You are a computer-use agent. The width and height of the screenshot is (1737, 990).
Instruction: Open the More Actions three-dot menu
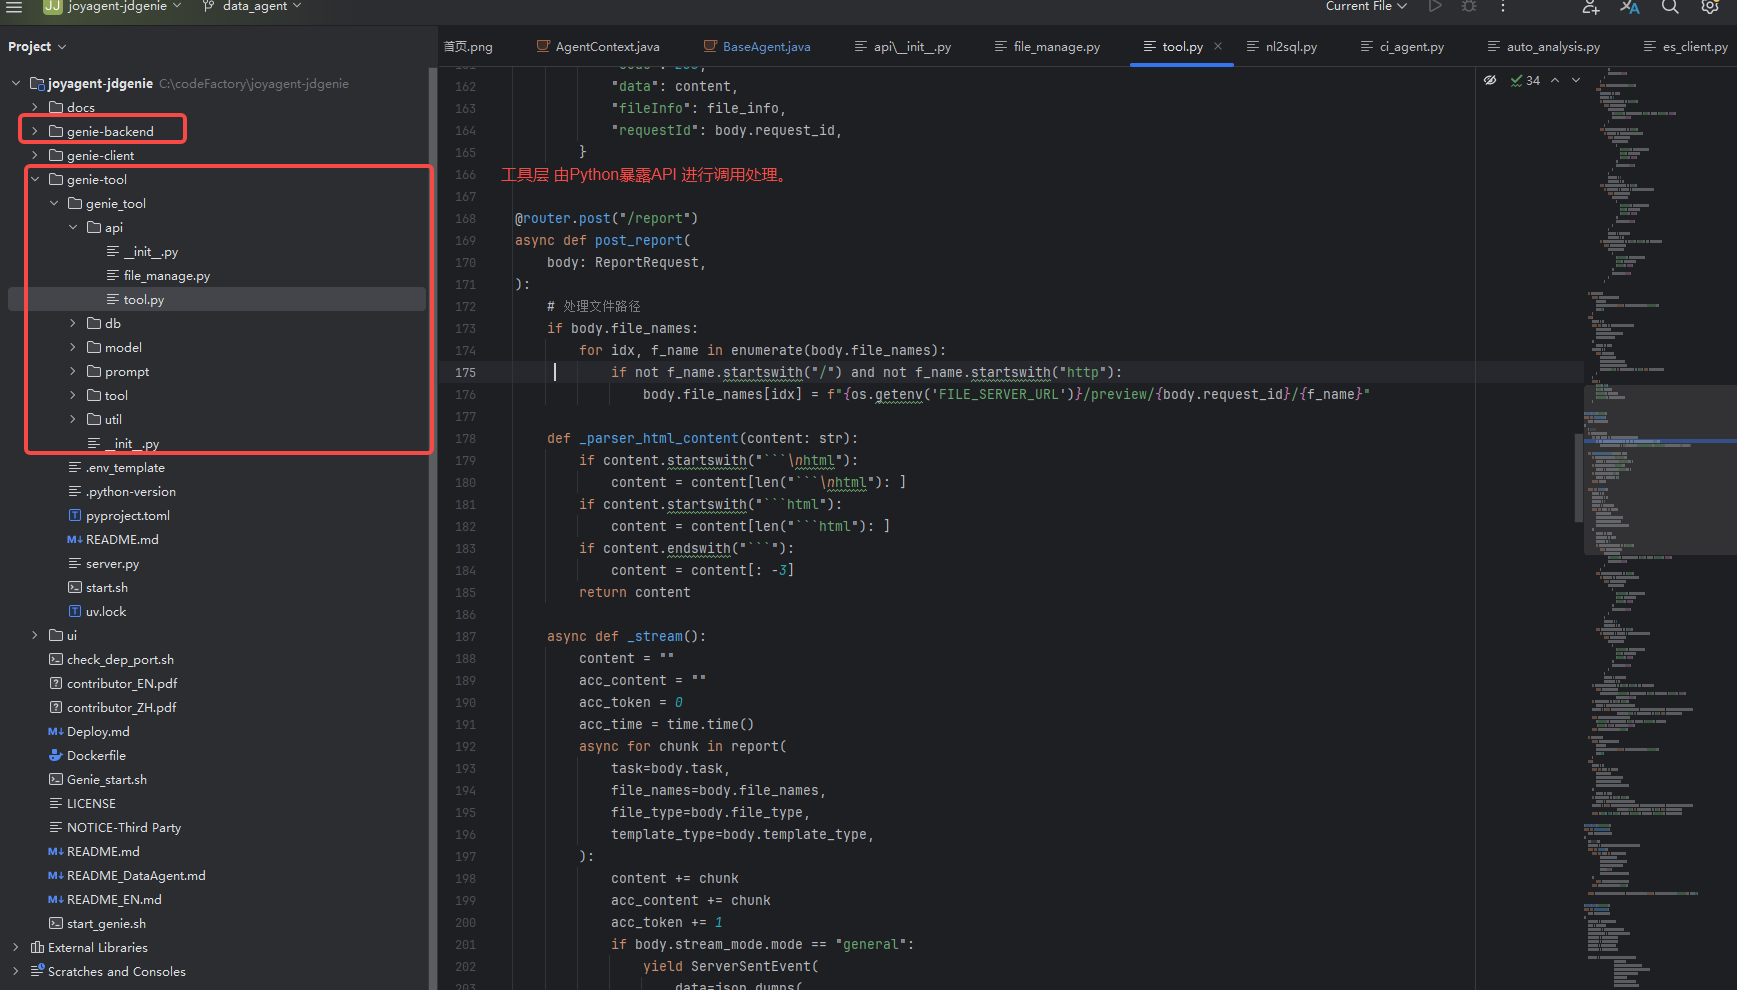(x=1503, y=6)
